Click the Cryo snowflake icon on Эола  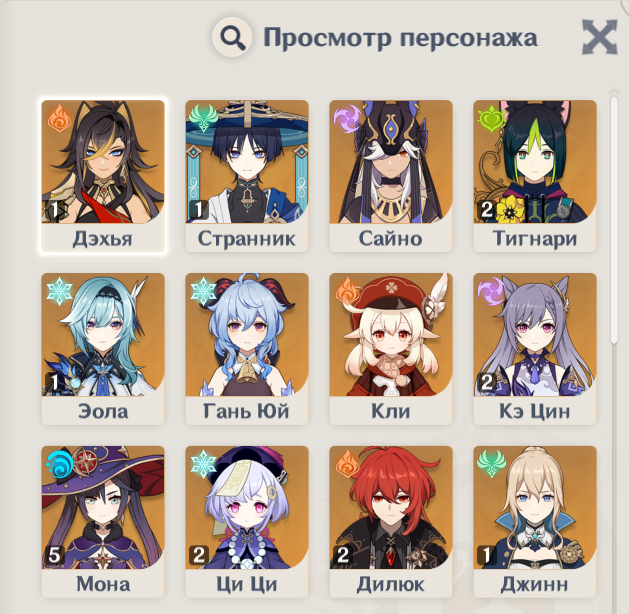point(59,291)
